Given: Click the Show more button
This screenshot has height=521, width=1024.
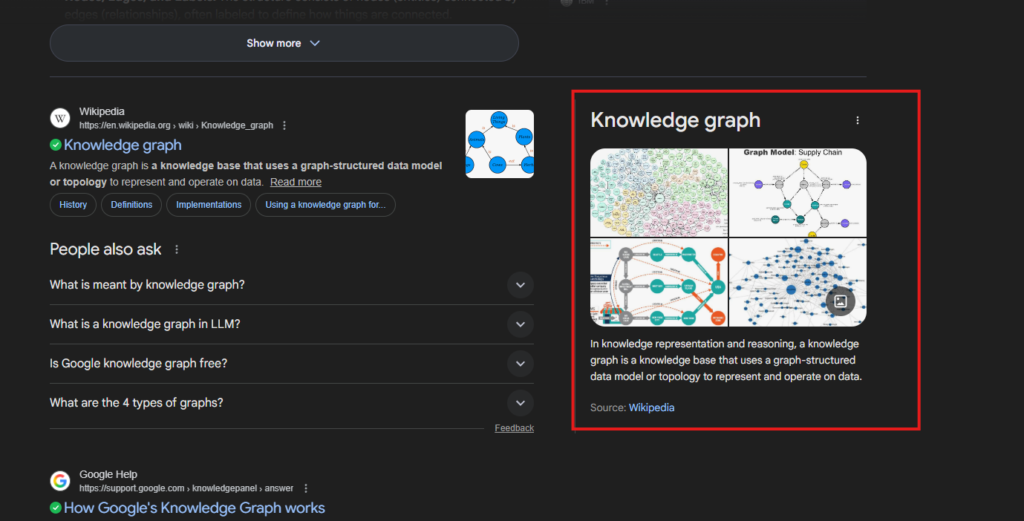Looking at the screenshot, I should [284, 43].
